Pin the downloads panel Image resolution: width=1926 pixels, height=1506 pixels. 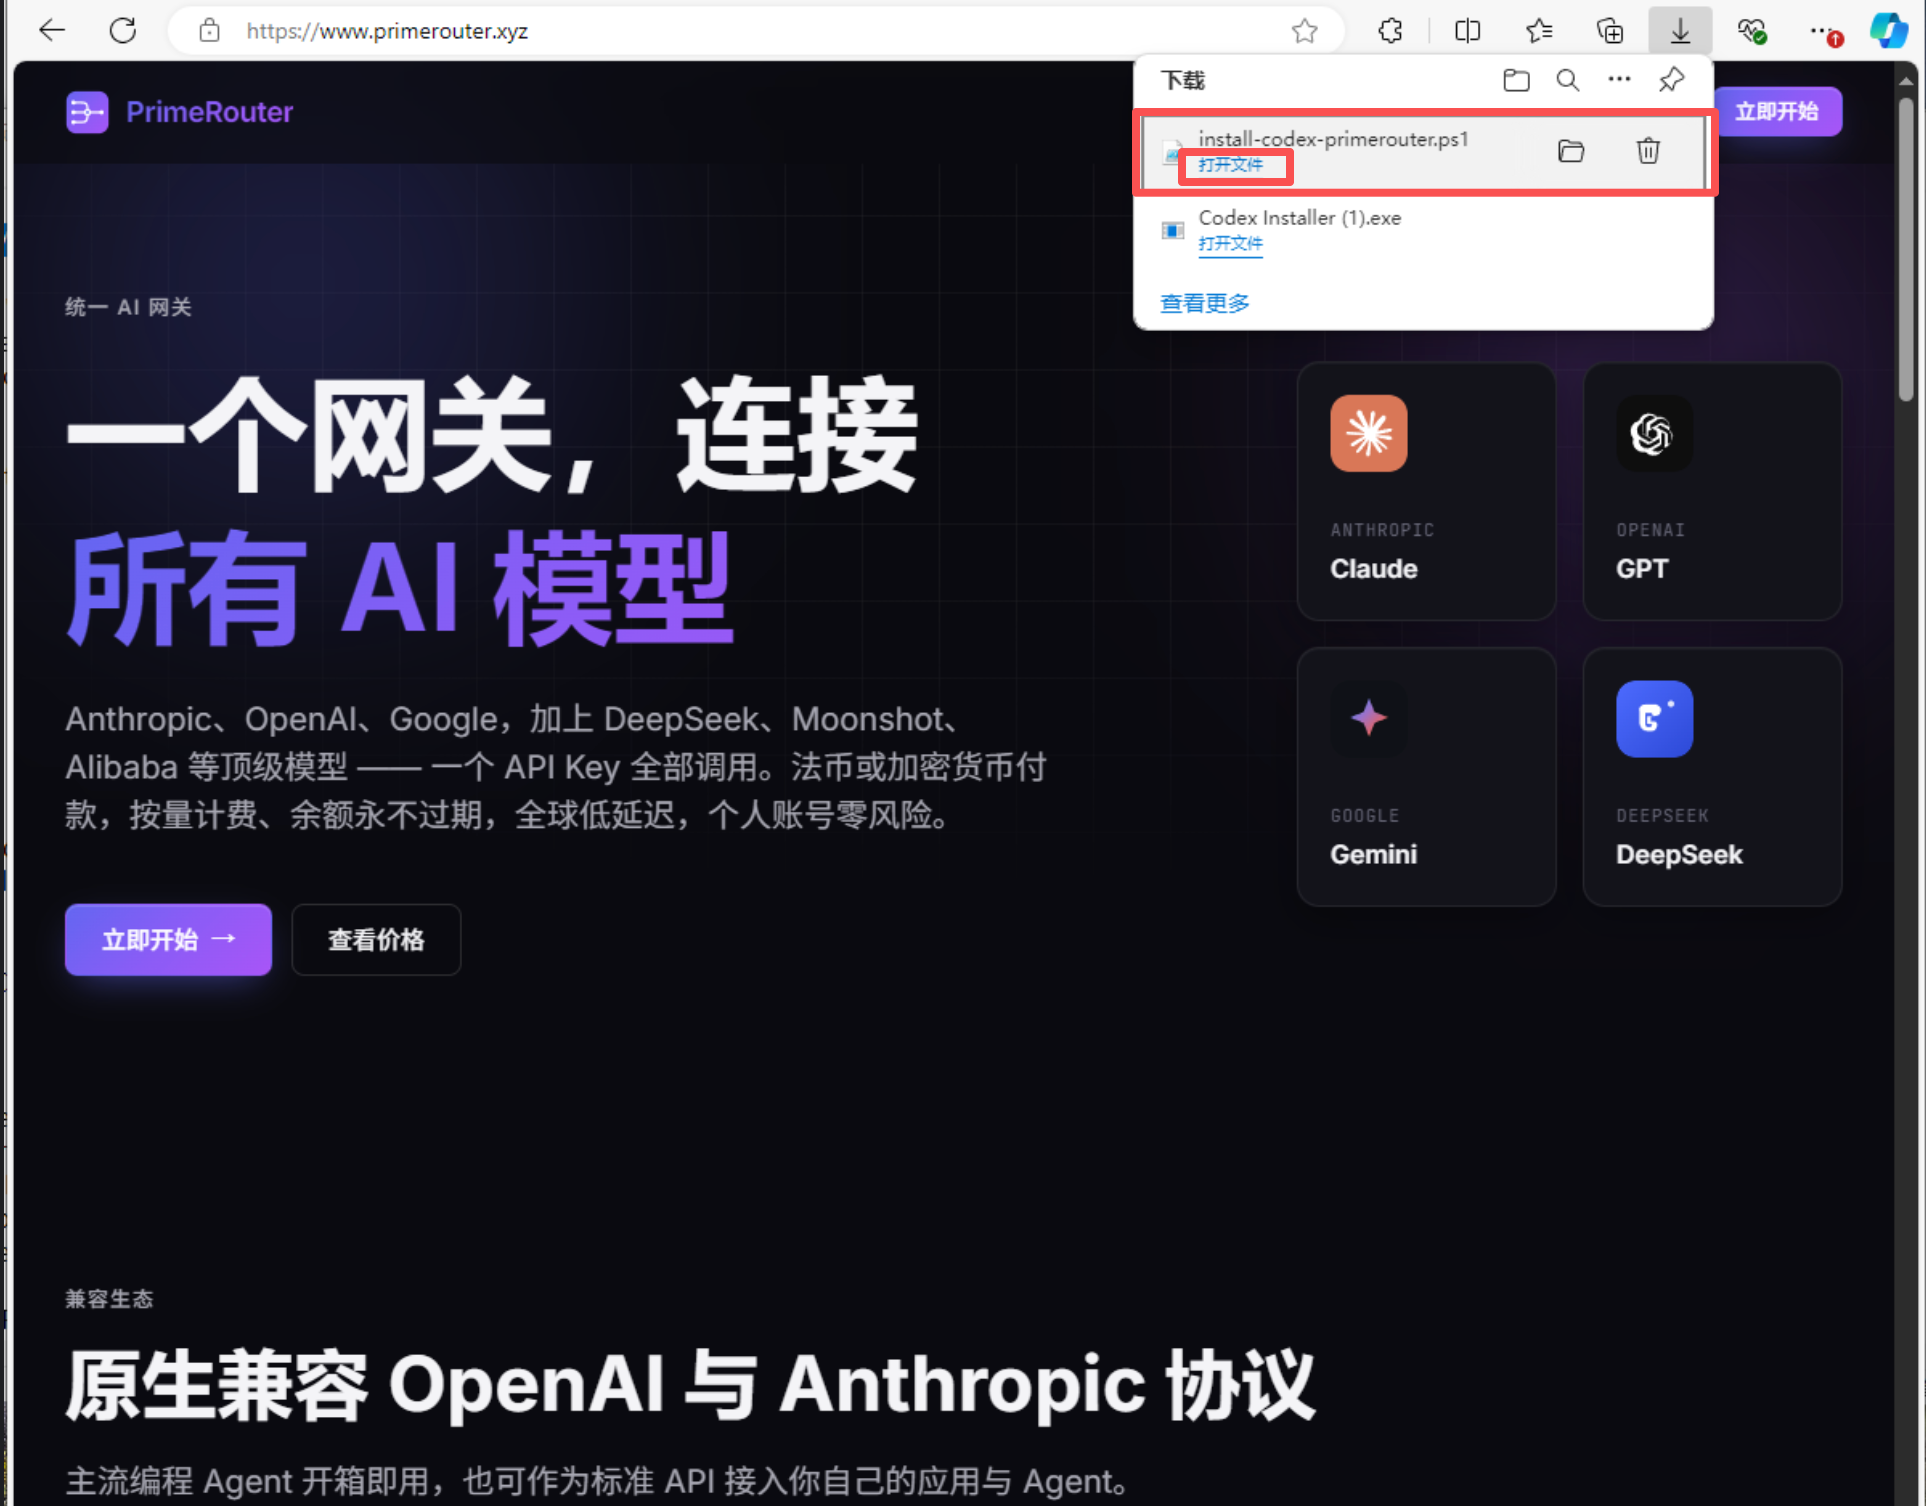pyautogui.click(x=1671, y=80)
